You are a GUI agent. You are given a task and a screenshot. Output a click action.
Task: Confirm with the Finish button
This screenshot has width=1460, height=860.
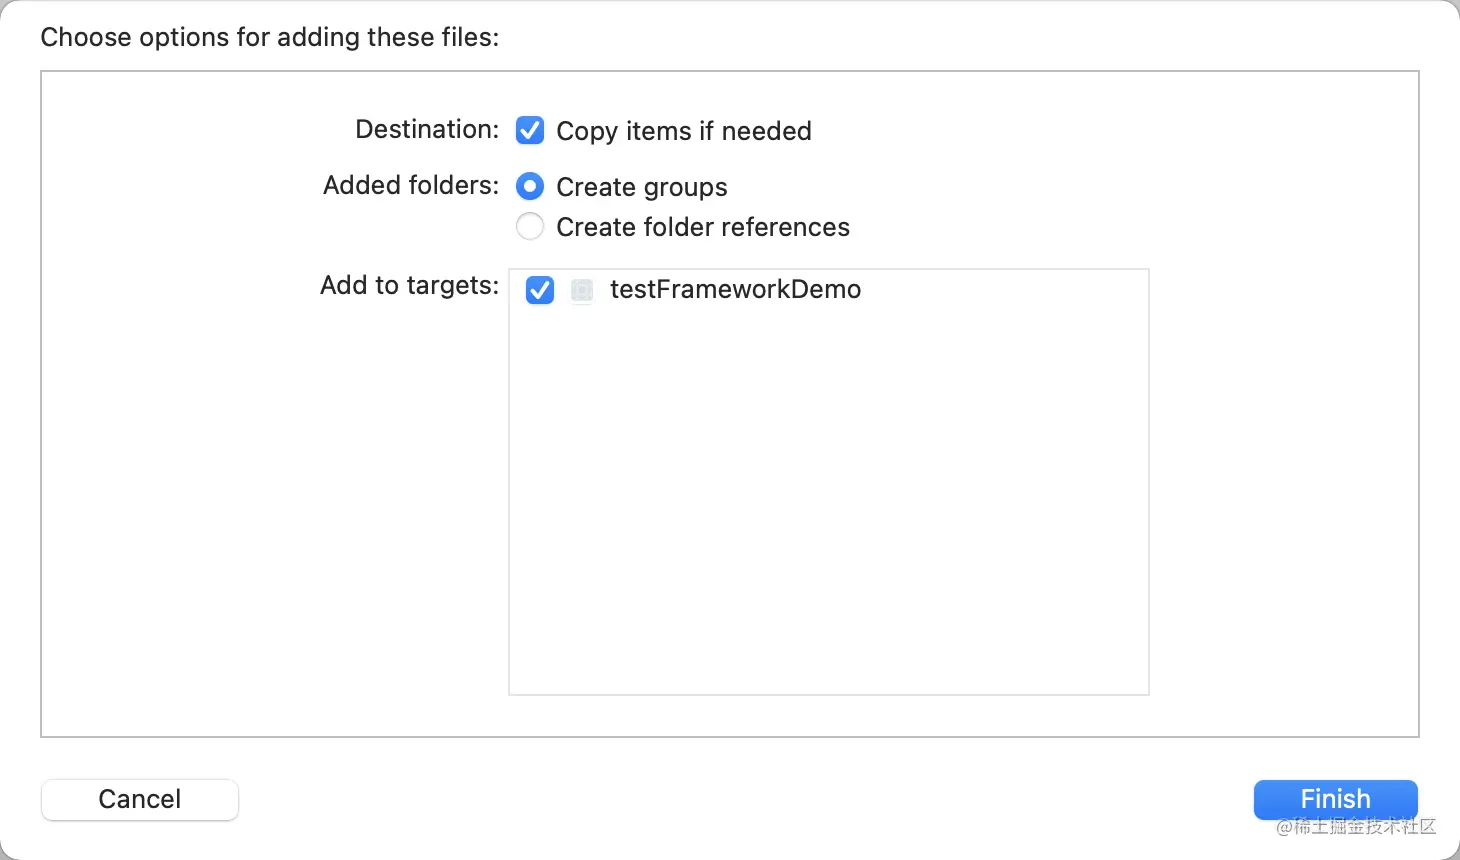click(1335, 799)
